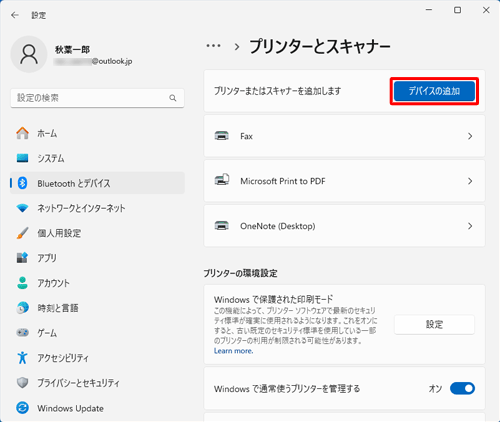This screenshot has height=422, width=500.
Task: Click the privacy shield icon
Action: click(22, 383)
